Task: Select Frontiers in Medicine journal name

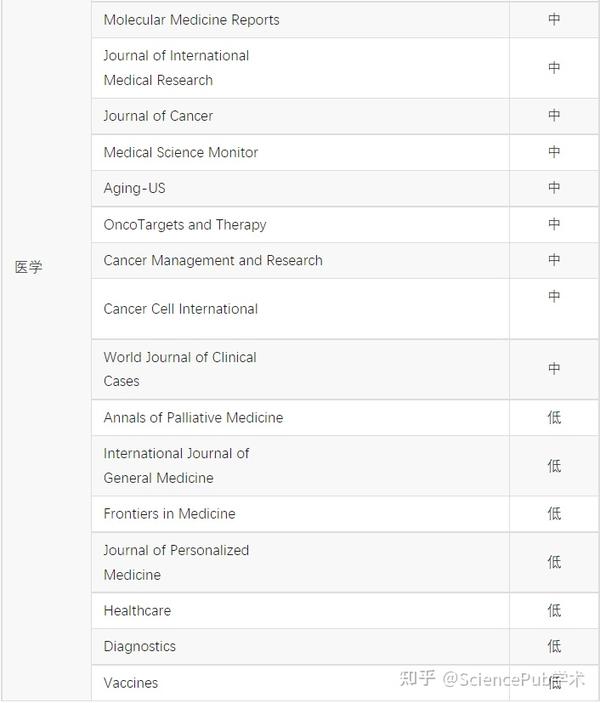Action: [170, 514]
